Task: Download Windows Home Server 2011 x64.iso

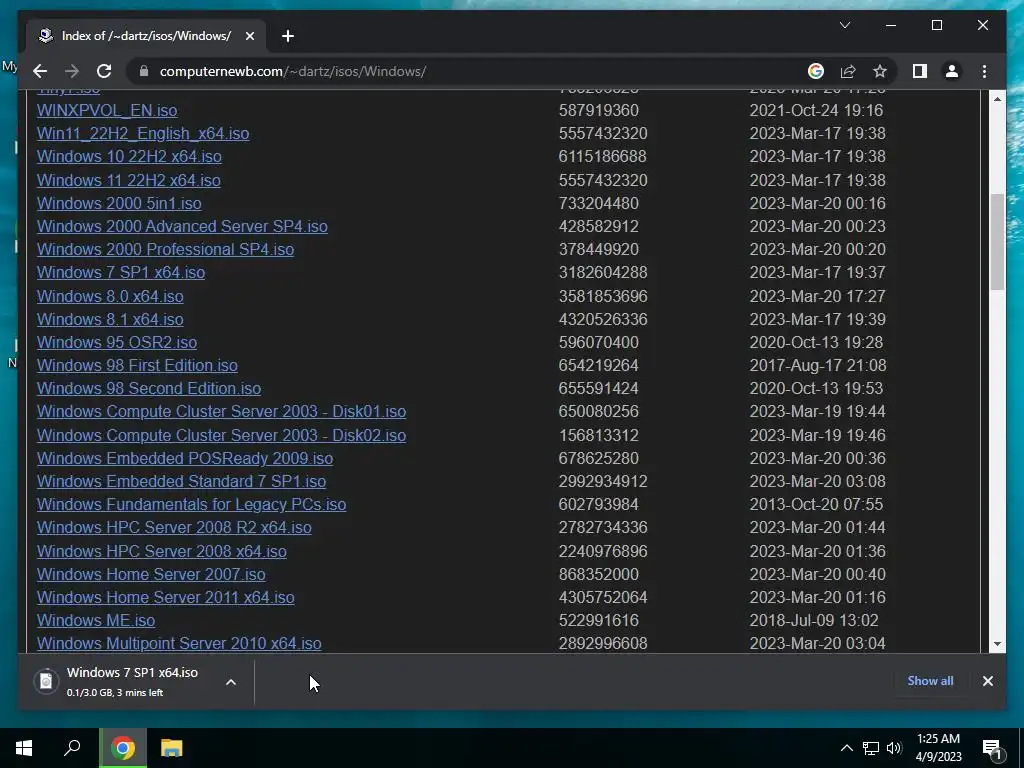Action: (x=165, y=598)
